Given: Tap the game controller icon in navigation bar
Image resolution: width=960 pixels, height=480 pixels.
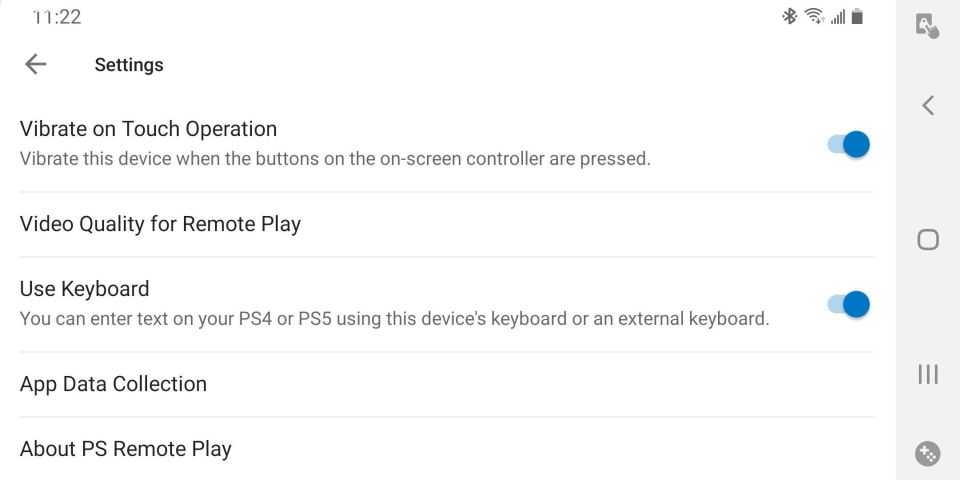Looking at the screenshot, I should pos(928,453).
